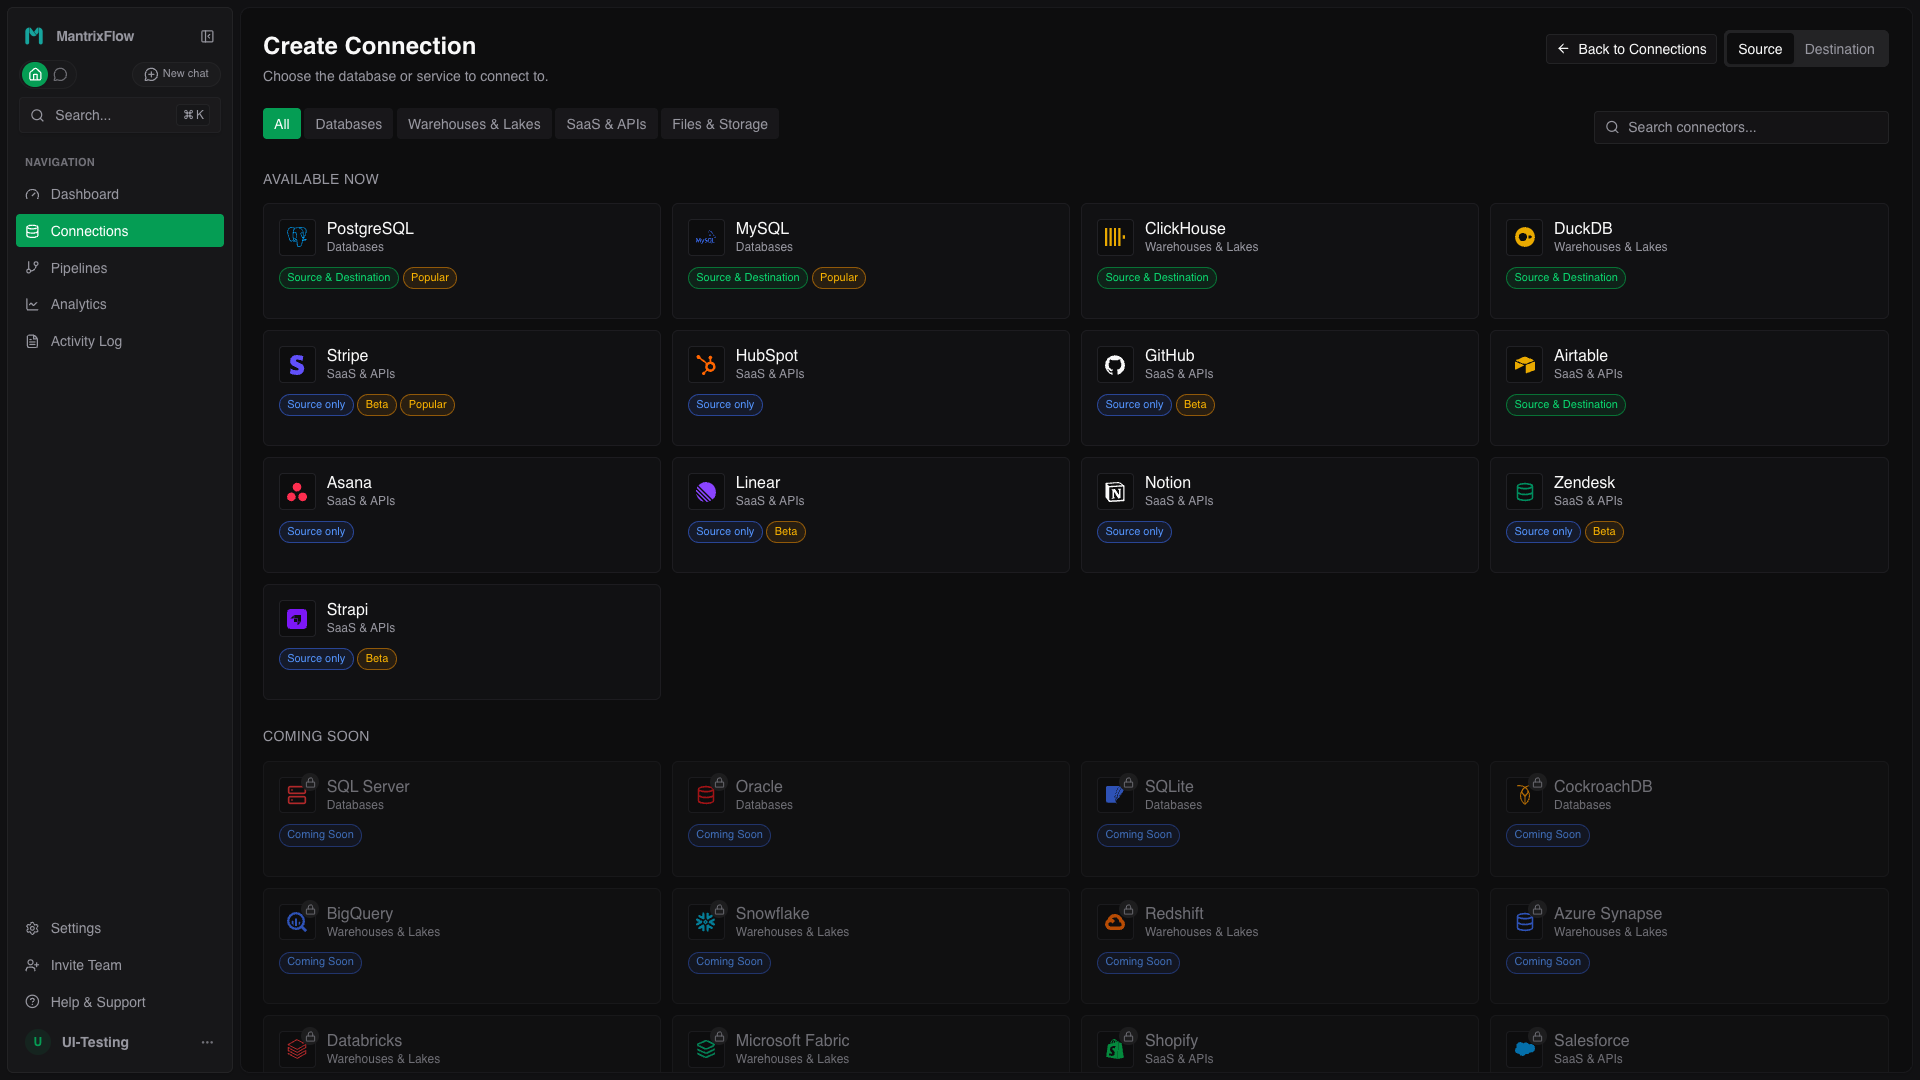Click the locked BigQuery icon
Viewport: 1920px width, 1080px height.
297,922
